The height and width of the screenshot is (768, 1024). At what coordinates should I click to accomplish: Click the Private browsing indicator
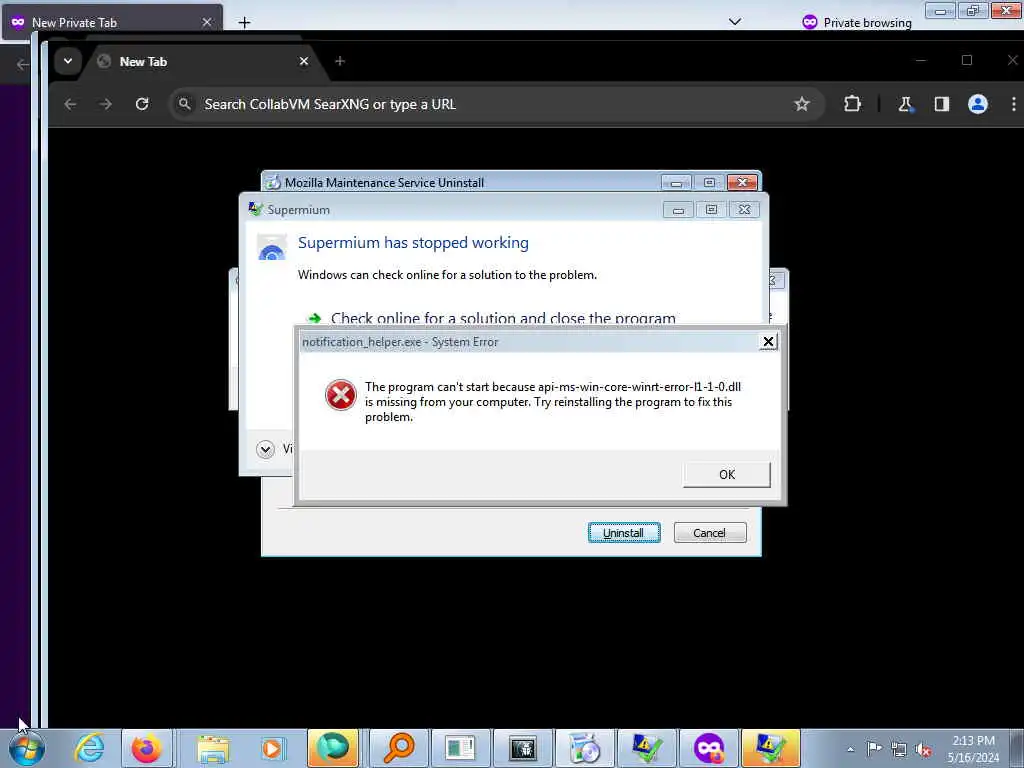(856, 23)
